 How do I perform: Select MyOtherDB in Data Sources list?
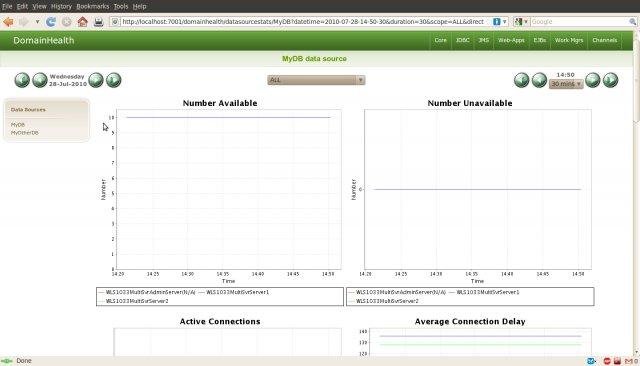click(x=24, y=133)
